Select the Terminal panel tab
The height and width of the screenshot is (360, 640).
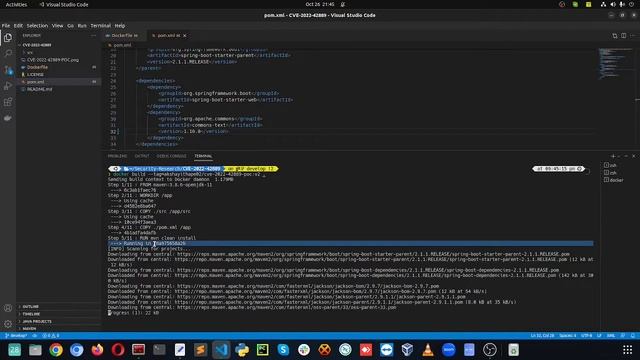[203, 156]
